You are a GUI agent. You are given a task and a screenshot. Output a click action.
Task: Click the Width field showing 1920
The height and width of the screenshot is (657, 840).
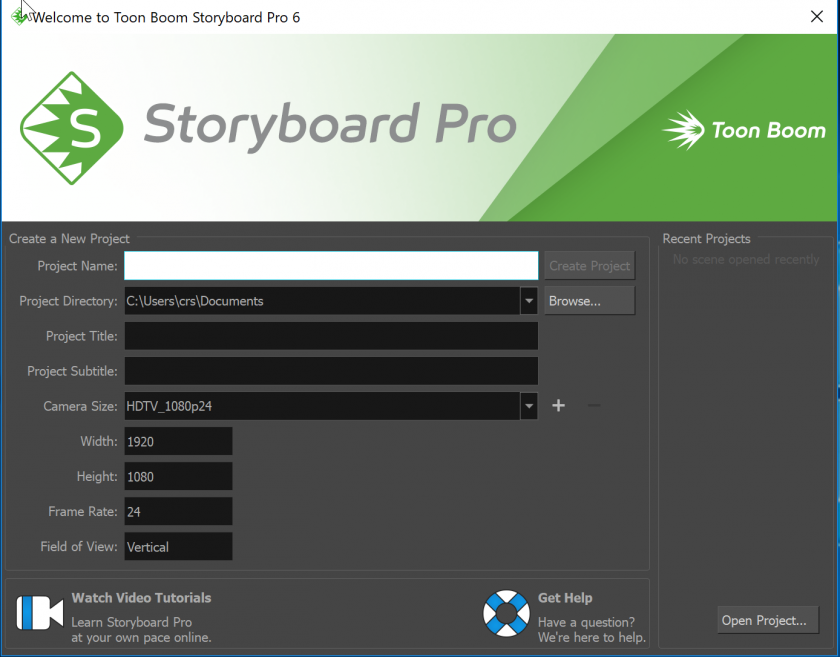(178, 441)
